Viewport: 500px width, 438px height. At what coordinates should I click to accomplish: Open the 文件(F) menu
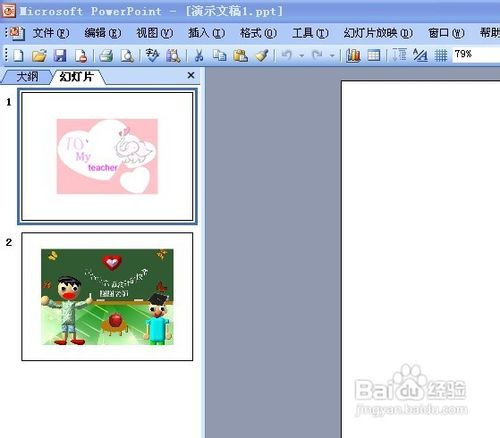pyautogui.click(x=51, y=33)
